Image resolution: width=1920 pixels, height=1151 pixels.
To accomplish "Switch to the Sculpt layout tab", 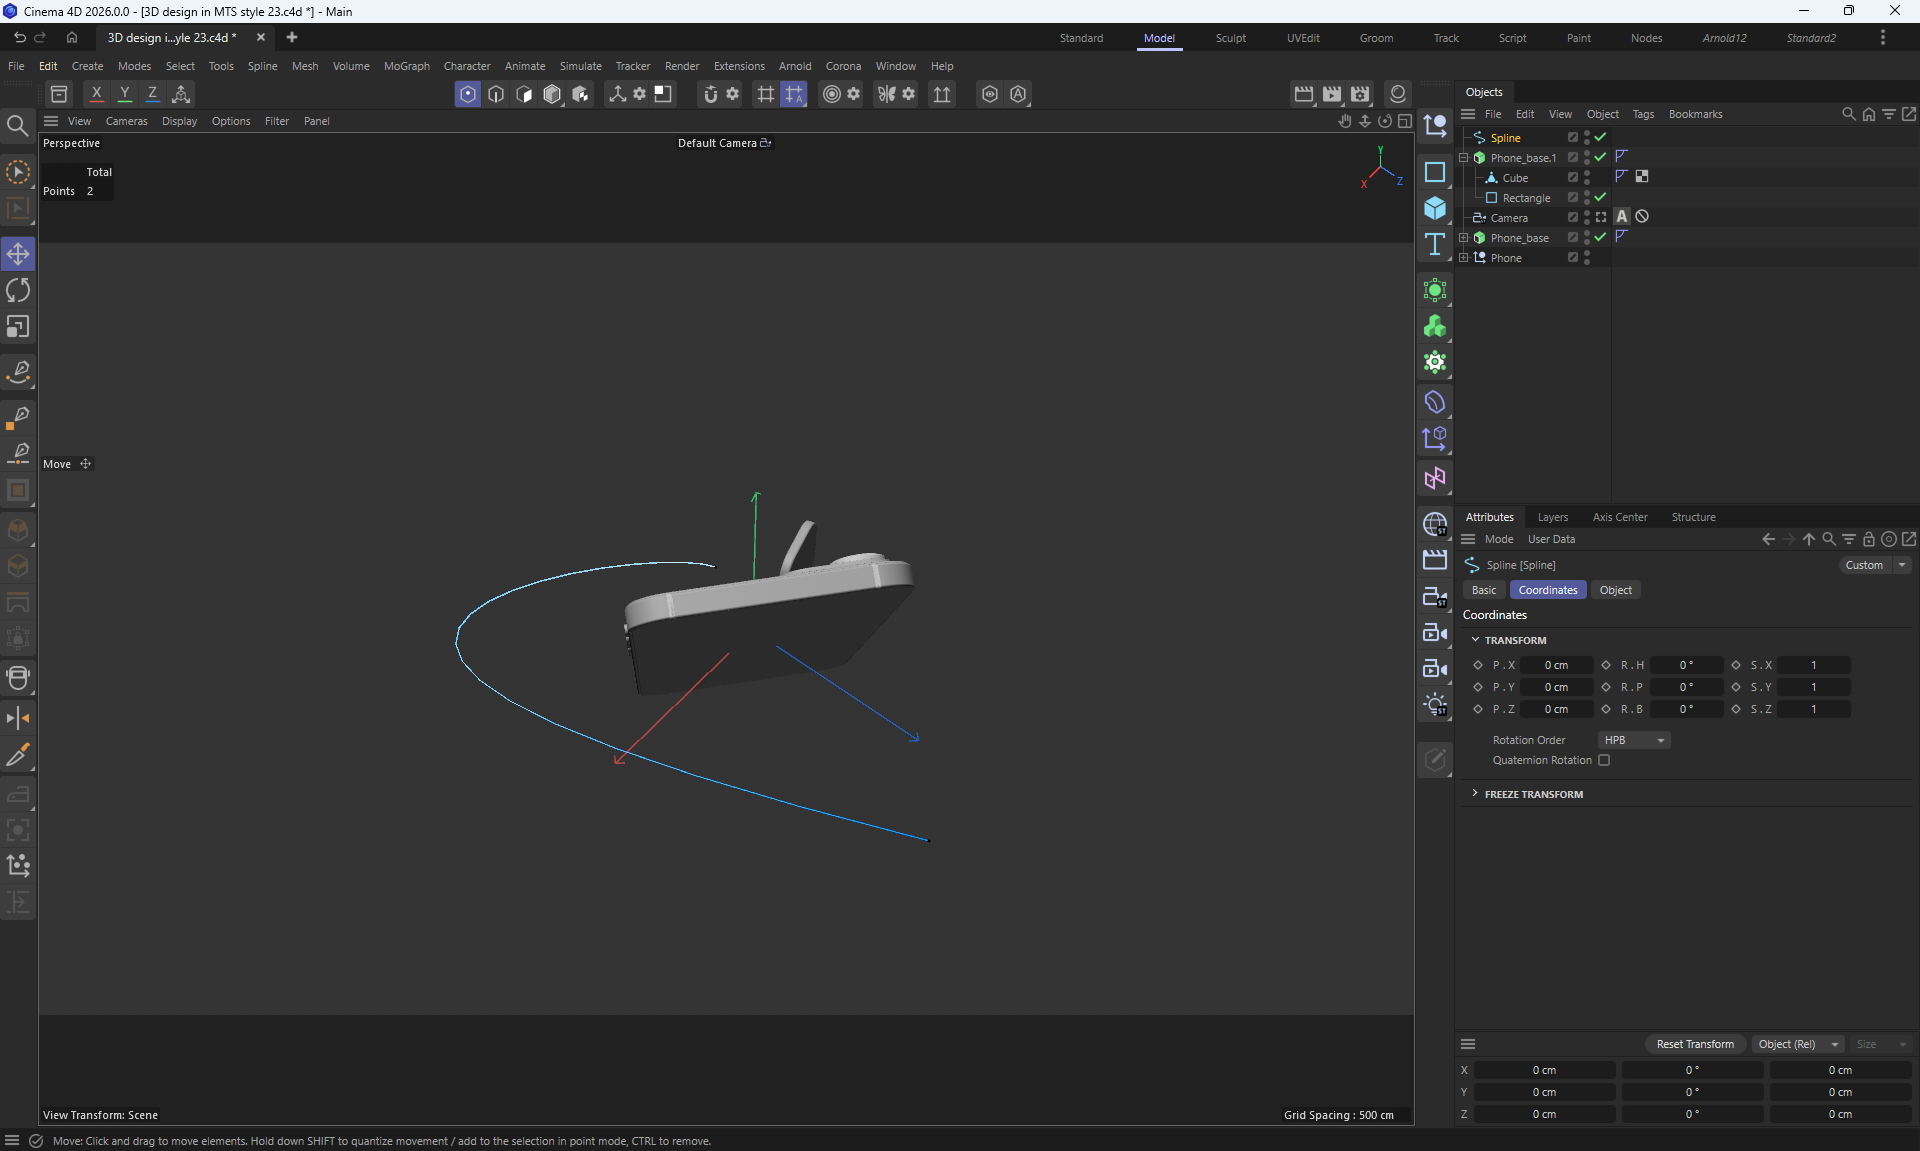I will pos(1230,38).
